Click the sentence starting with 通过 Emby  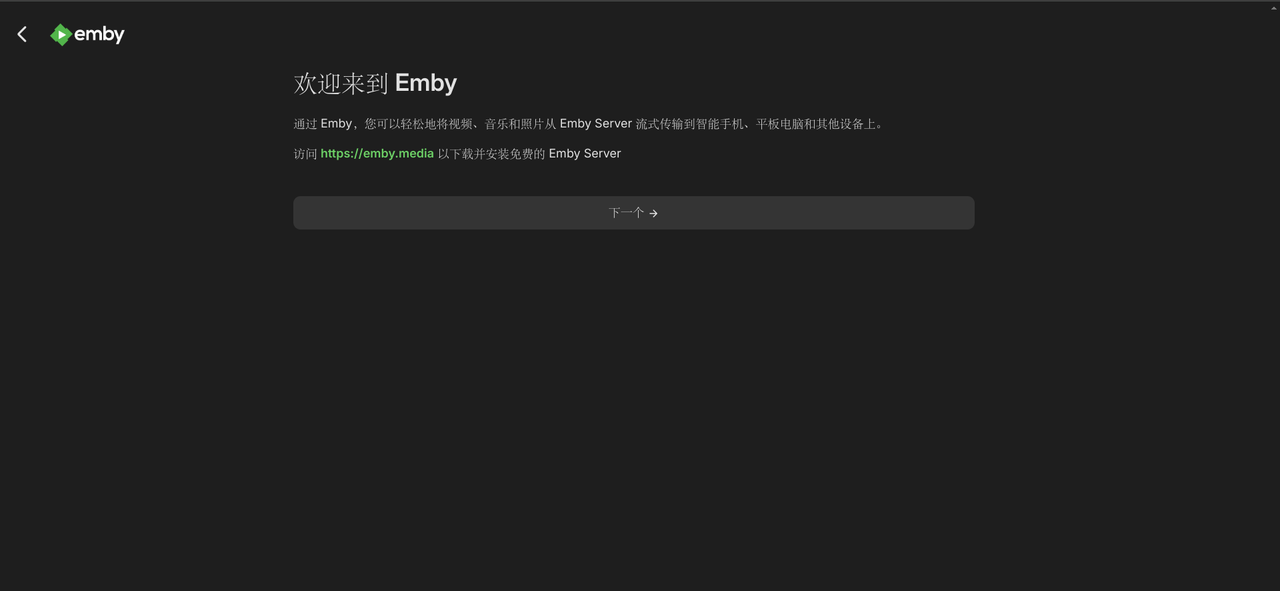click(588, 124)
